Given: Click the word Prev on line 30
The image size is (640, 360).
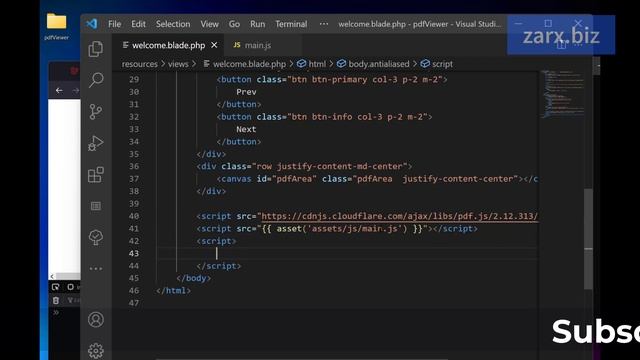Looking at the screenshot, I should (x=246, y=92).
